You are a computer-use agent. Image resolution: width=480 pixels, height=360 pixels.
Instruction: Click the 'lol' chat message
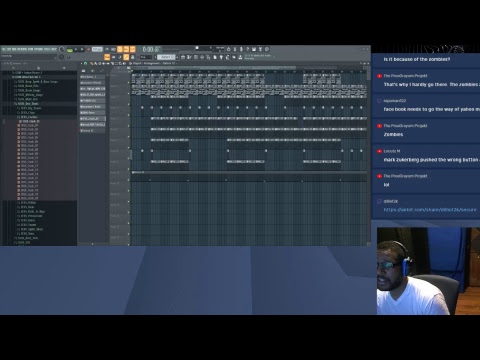[386, 185]
